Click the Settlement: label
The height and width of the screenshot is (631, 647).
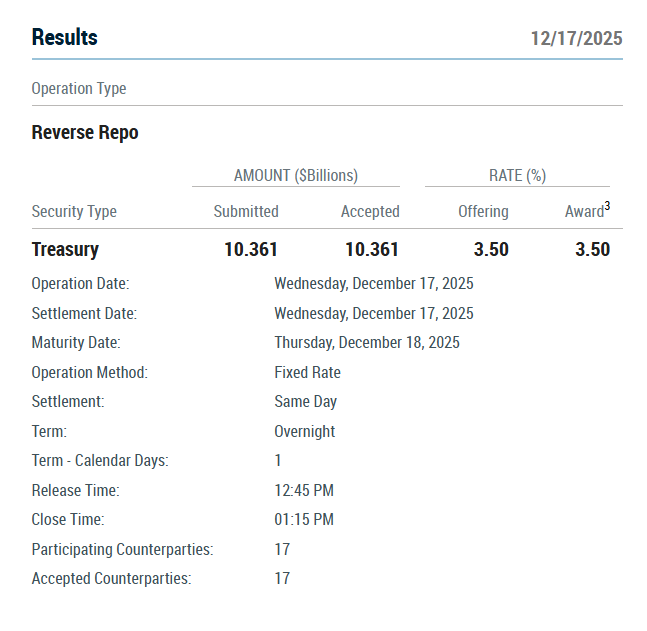coord(68,402)
